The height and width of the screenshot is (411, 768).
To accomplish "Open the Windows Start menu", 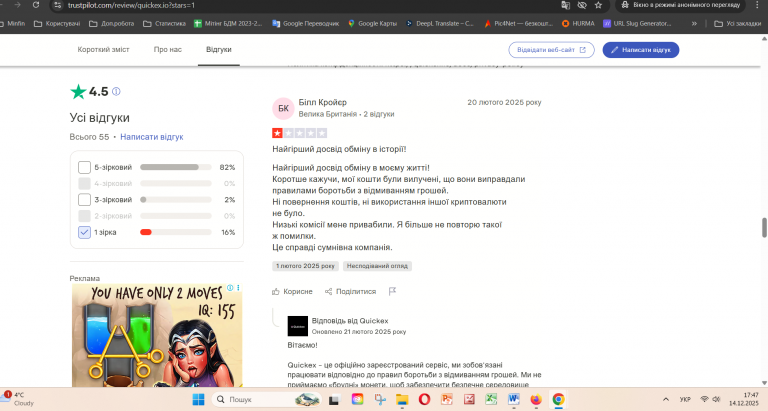I will [198, 400].
